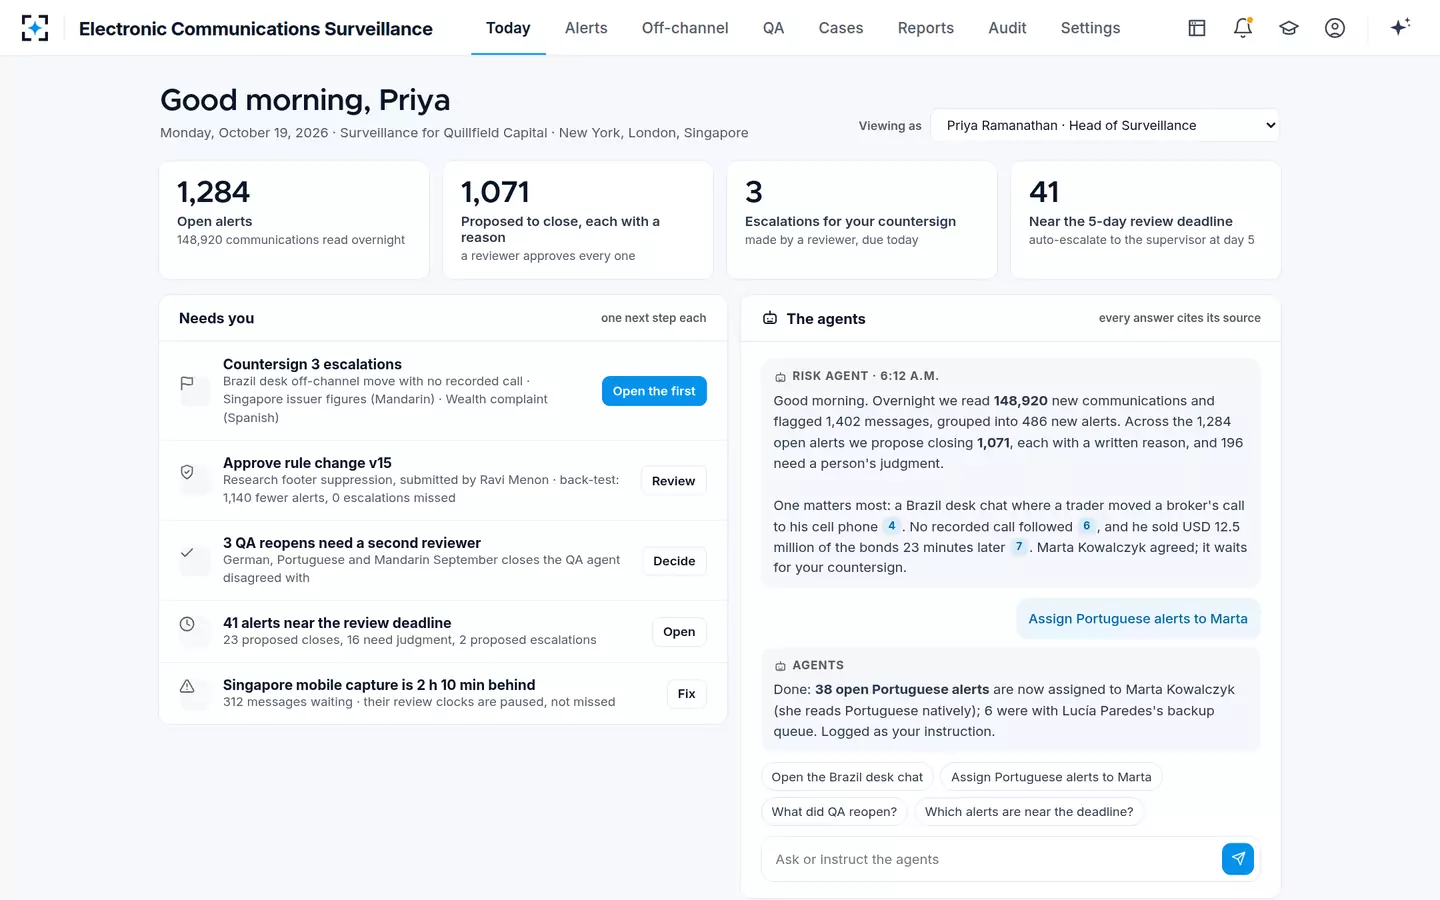Click Open for alerts near the deadline
The width and height of the screenshot is (1440, 900).
click(x=679, y=632)
